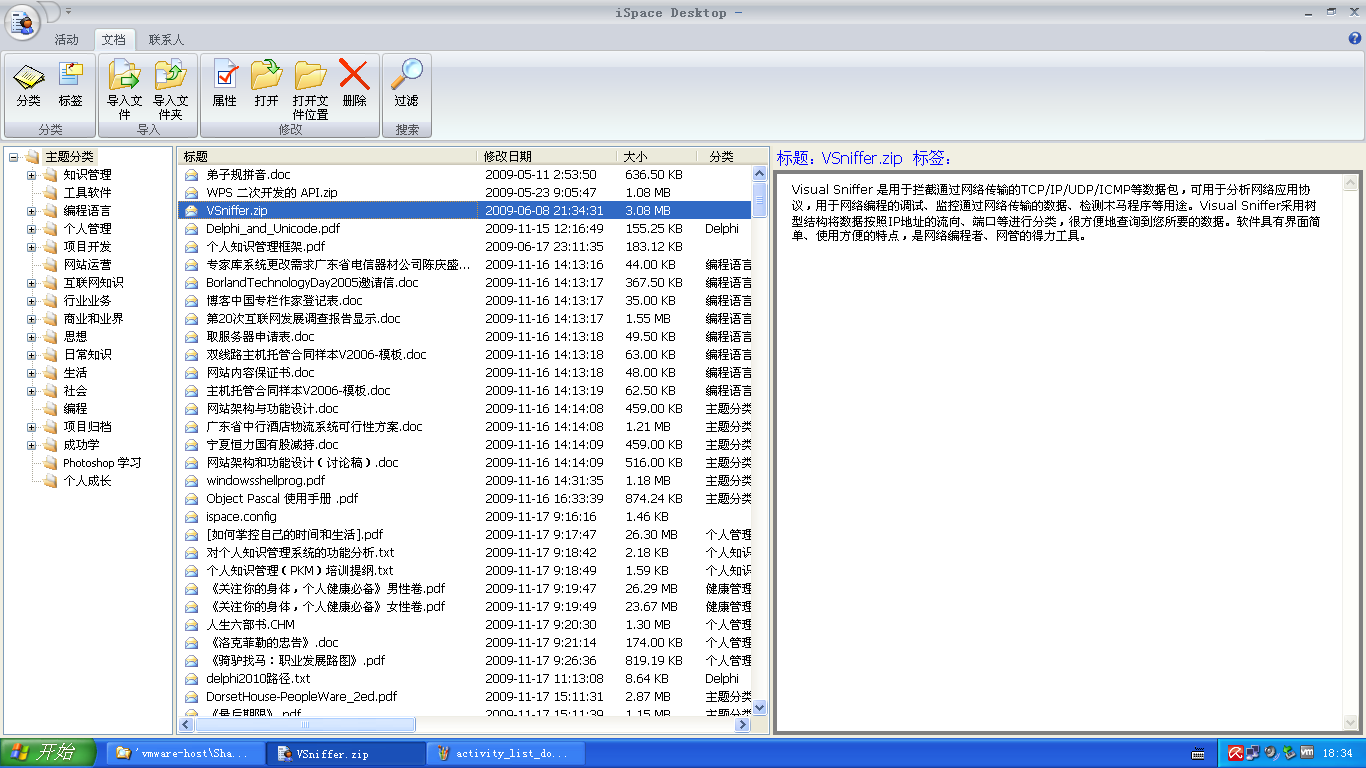This screenshot has width=1366, height=768.
Task: Collapse the 主题分类 root node
Action: 14,157
